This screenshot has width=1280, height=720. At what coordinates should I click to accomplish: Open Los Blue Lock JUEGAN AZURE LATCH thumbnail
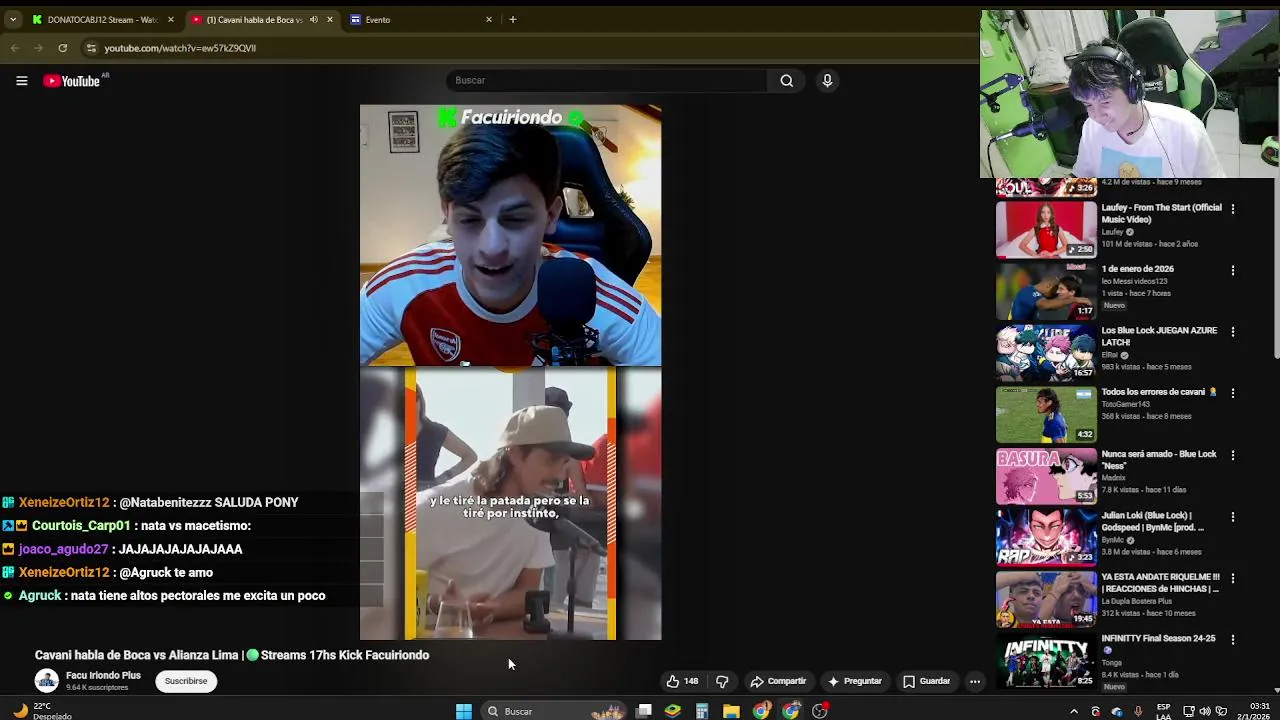[1046, 353]
